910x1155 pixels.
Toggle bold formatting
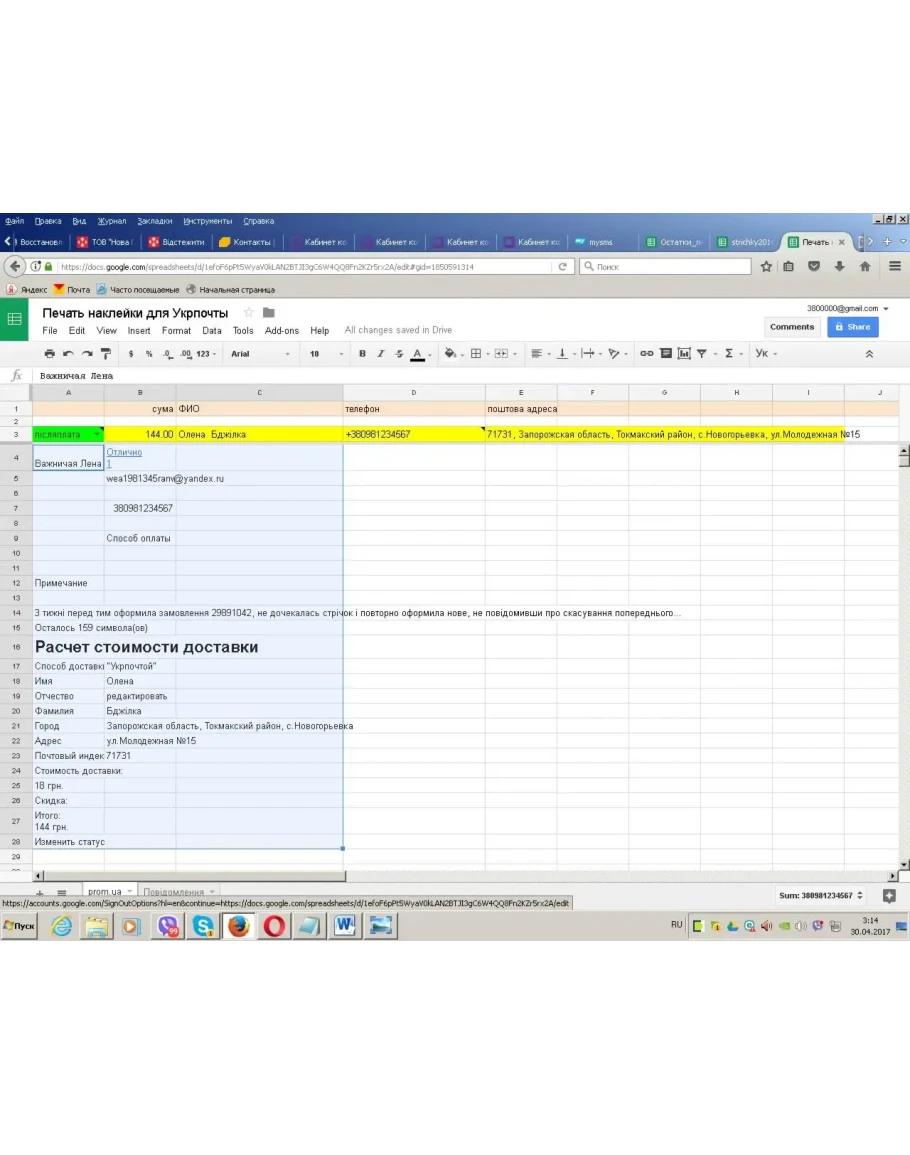(362, 354)
